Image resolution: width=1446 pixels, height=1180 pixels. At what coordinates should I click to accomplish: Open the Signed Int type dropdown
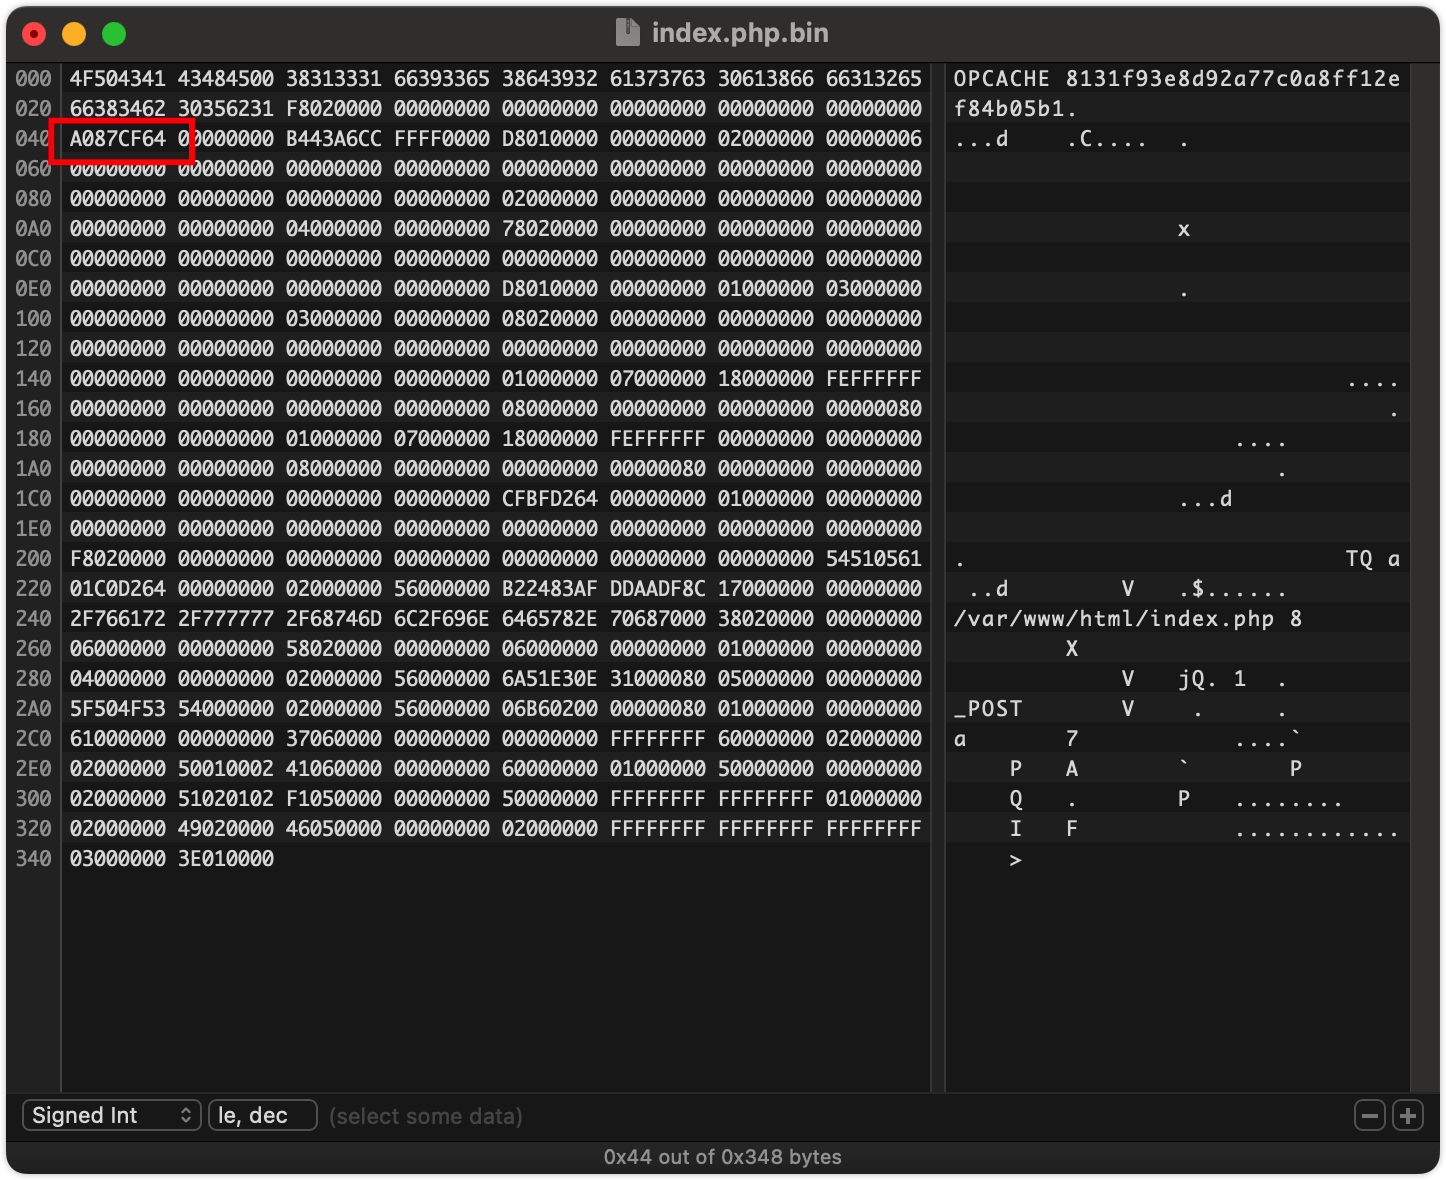(x=112, y=1116)
